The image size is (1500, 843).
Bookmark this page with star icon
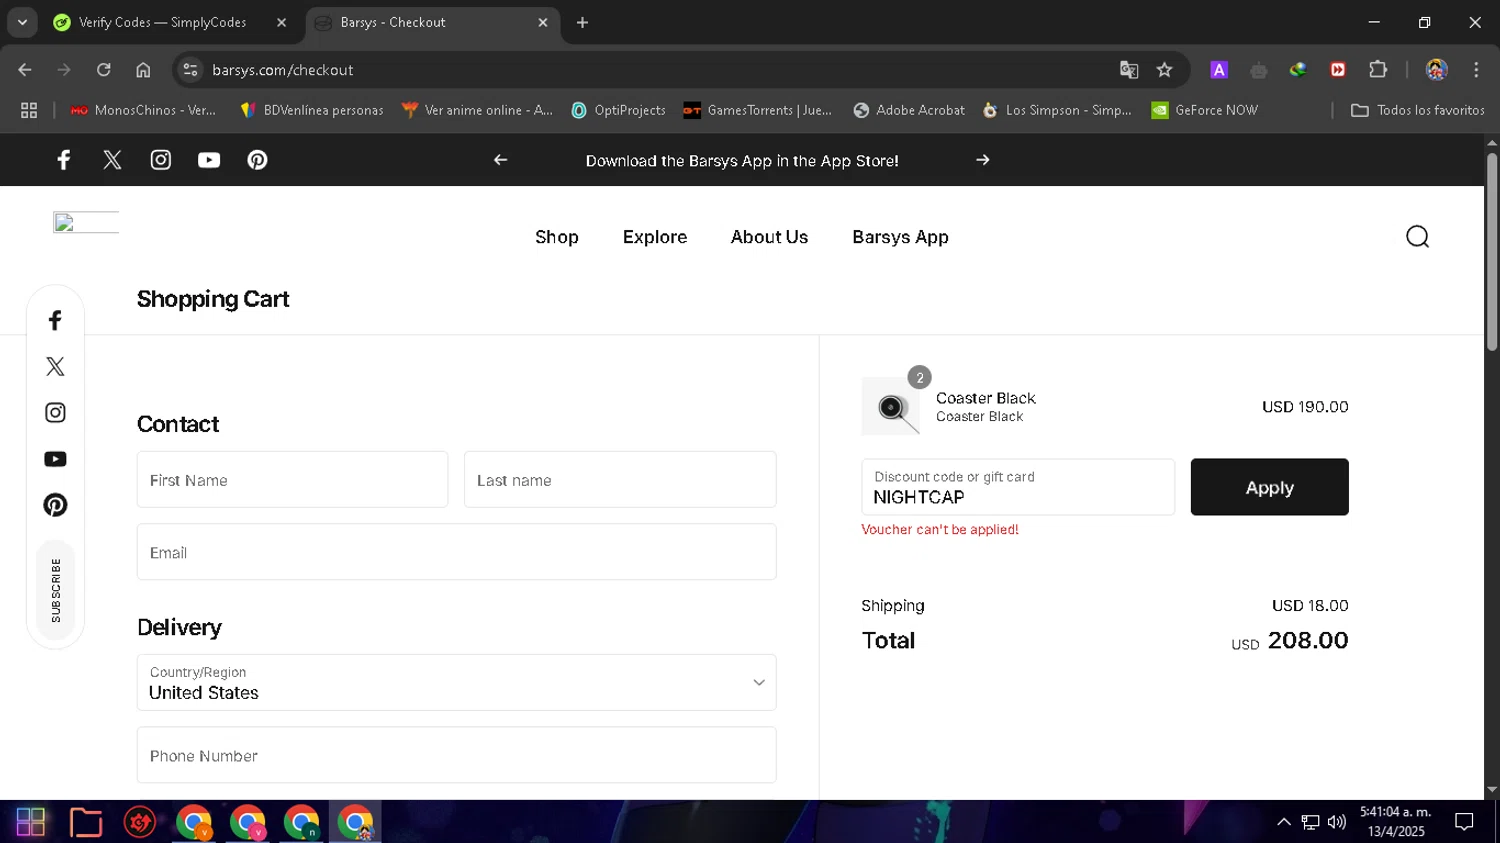tap(1164, 70)
